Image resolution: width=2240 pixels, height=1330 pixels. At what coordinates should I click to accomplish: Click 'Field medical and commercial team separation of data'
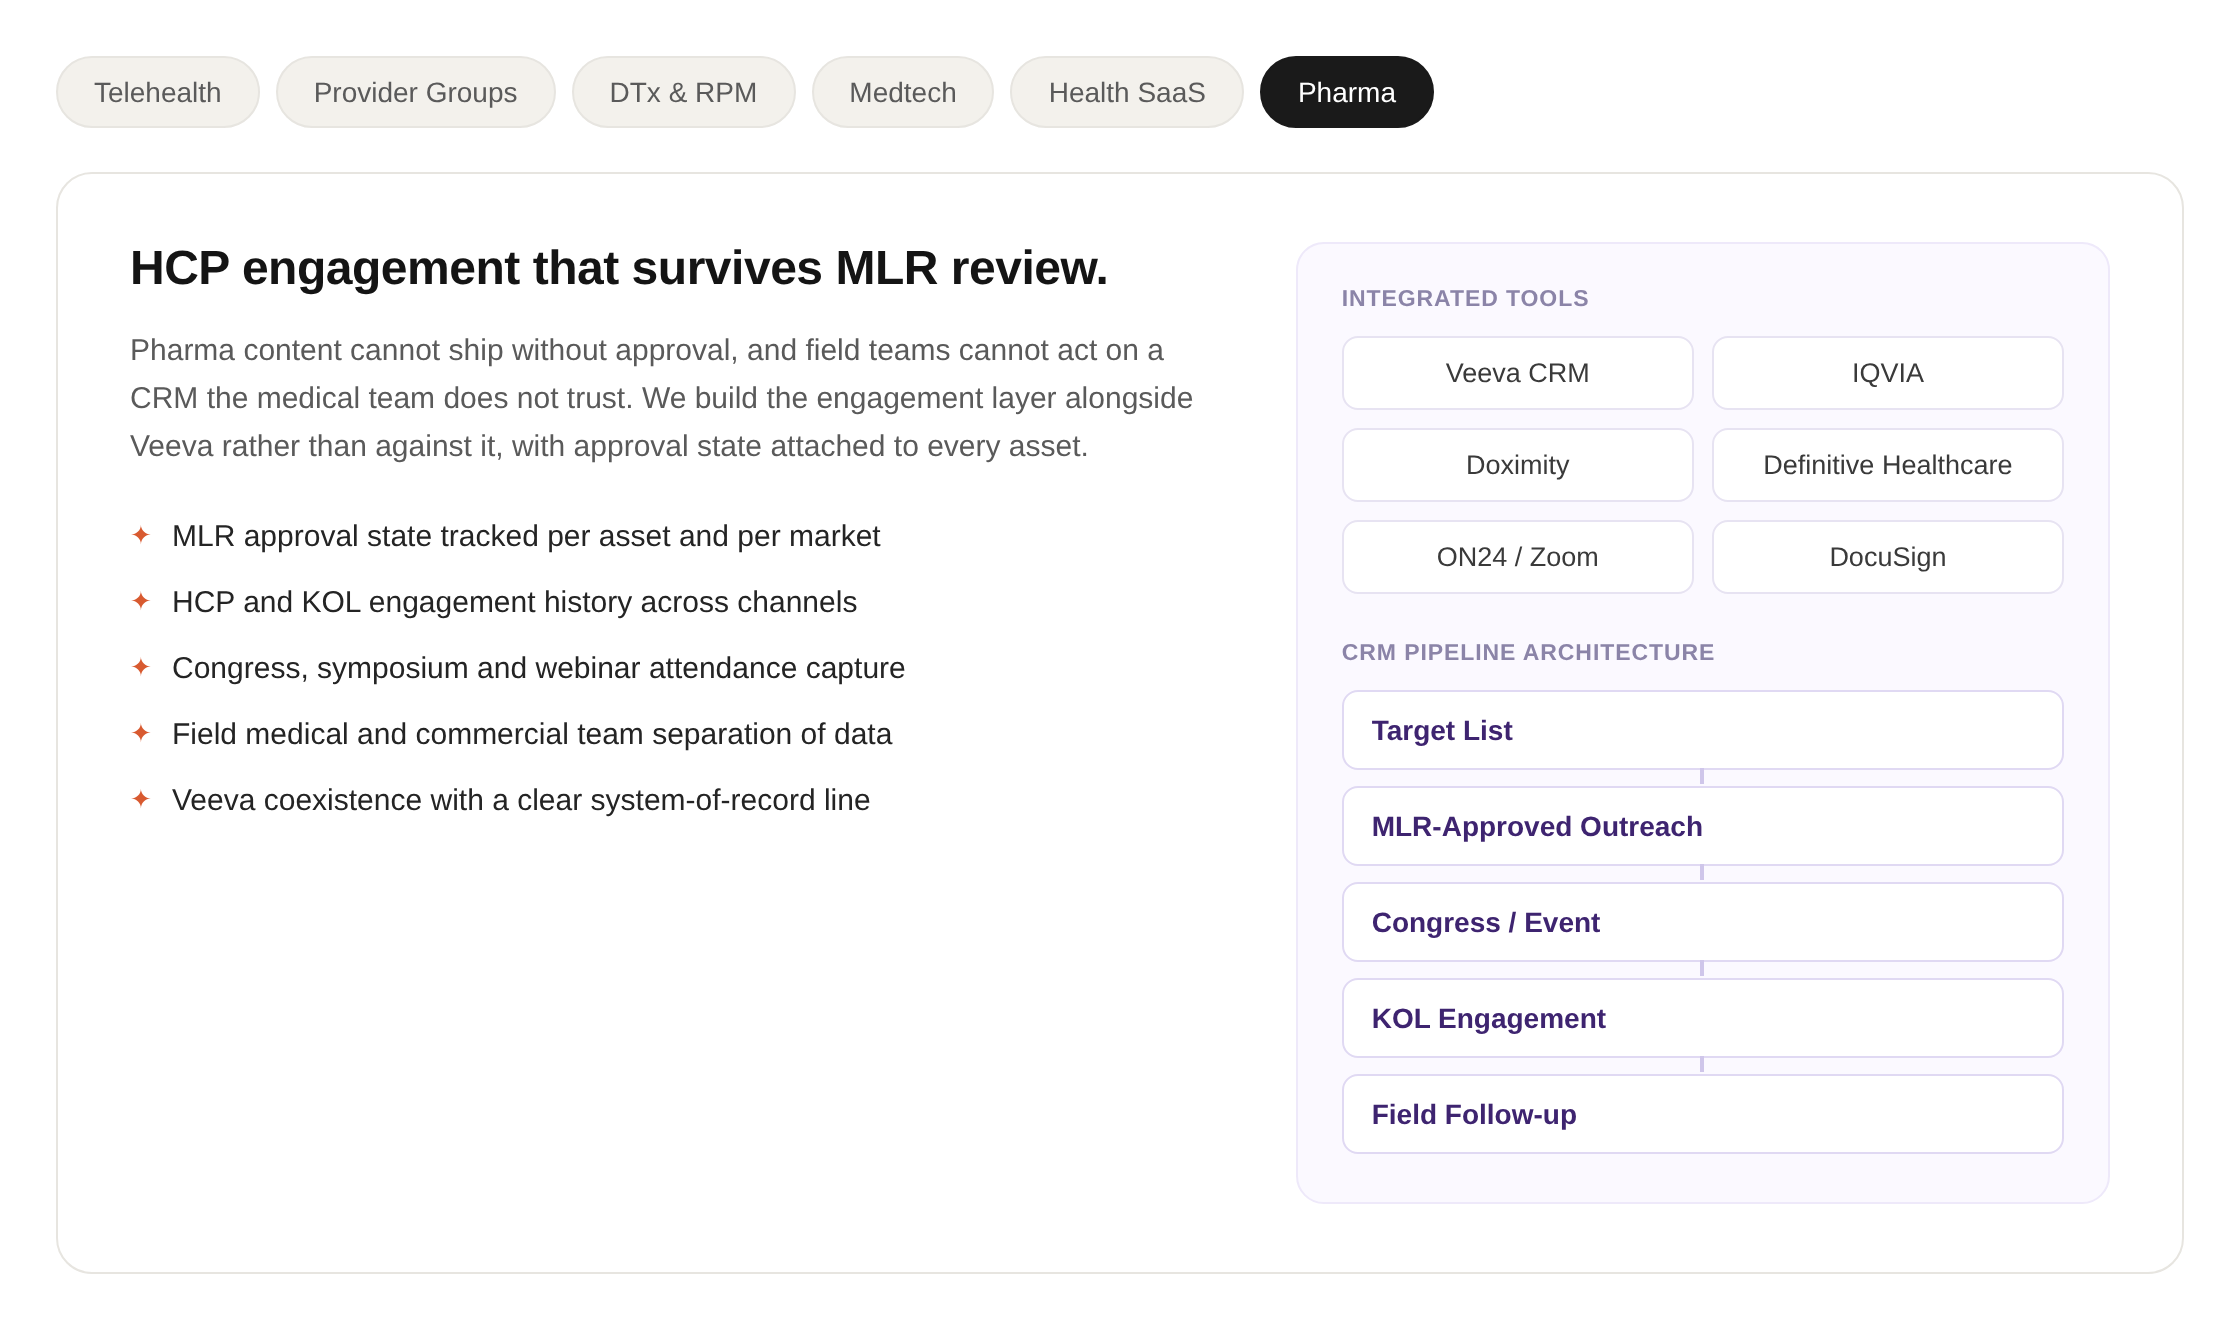[x=532, y=734]
